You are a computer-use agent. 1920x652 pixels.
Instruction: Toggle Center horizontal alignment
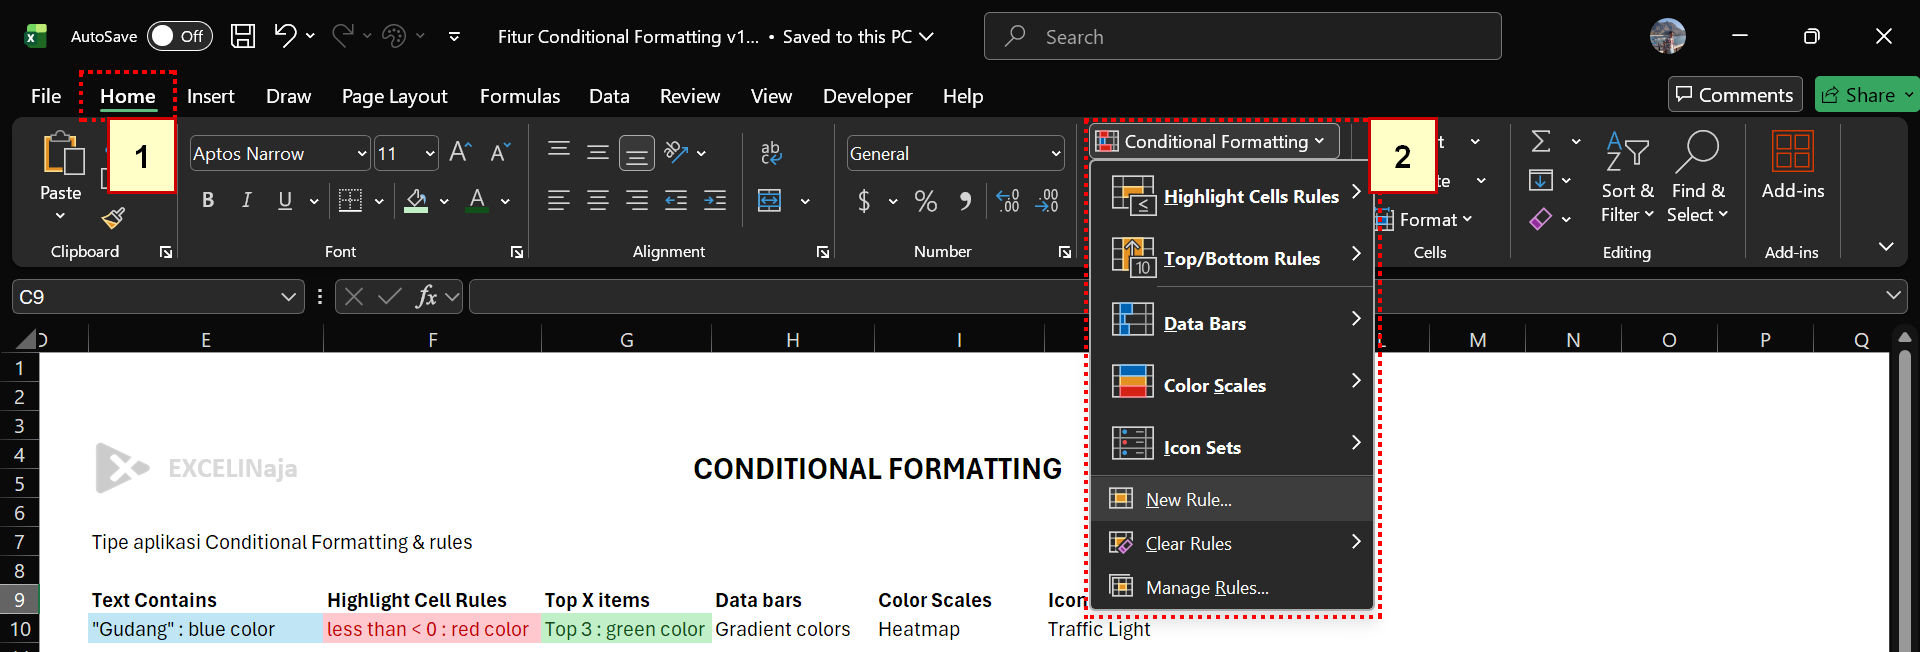pyautogui.click(x=598, y=200)
